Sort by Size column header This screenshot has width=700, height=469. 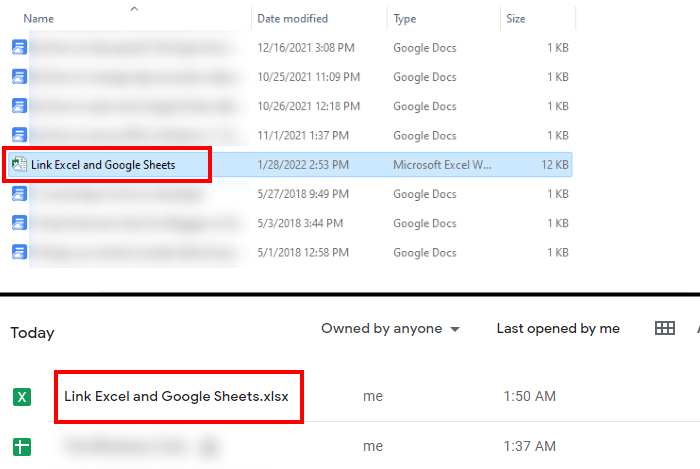516,19
